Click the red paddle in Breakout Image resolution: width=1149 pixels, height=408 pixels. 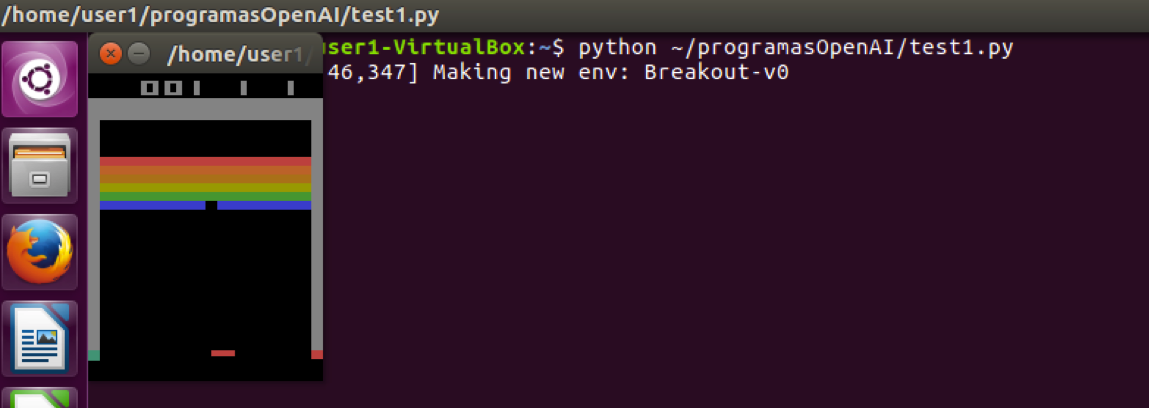(223, 353)
